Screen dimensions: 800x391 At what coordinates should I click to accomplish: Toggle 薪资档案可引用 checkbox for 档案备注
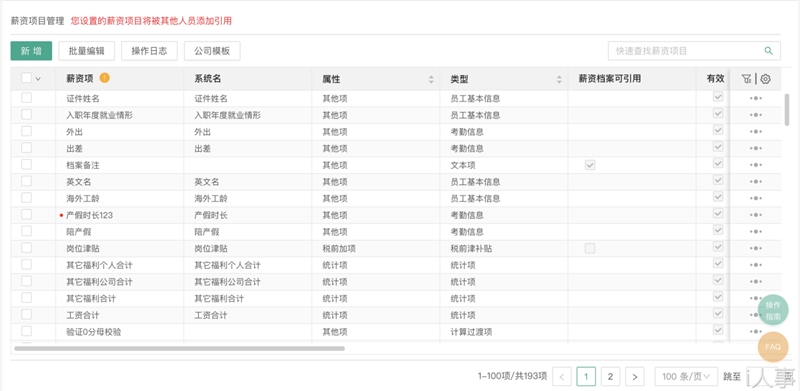590,165
